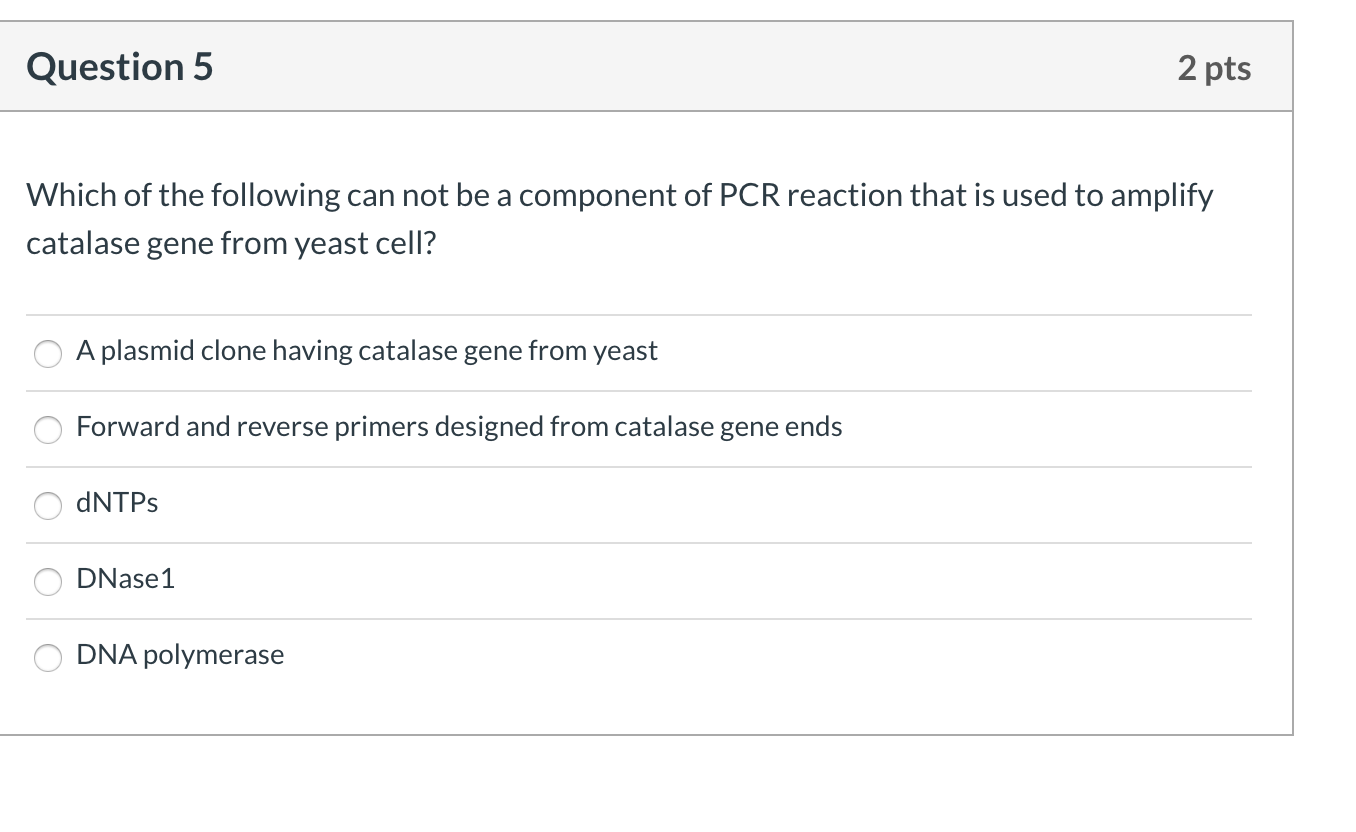
Task: Click the "dNTPs" answer label
Action: 117,503
